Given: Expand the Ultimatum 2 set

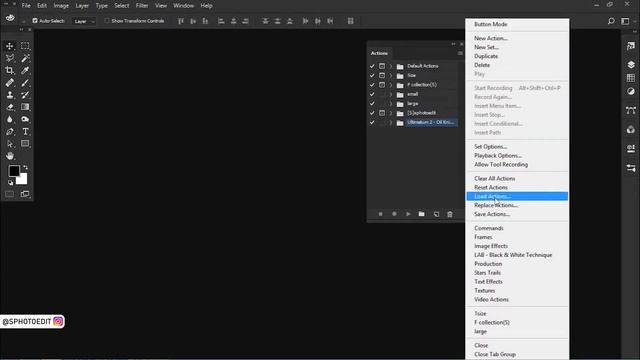Looking at the screenshot, I should coord(391,122).
